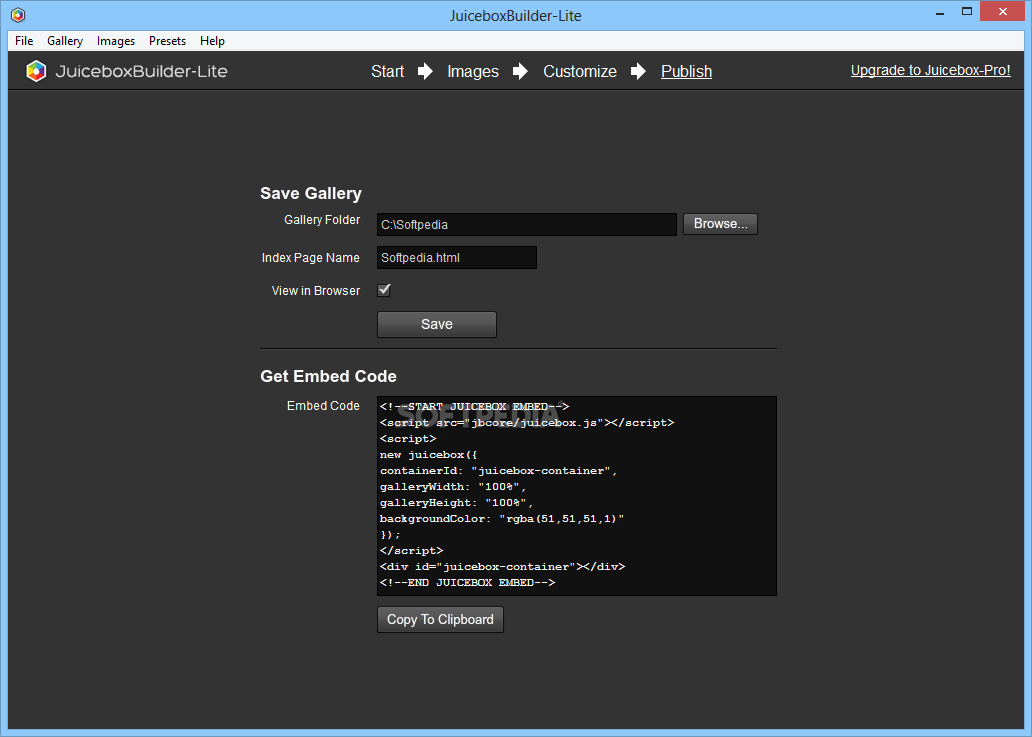Uncheck the View in Browser checkbox
Screen dimensions: 1032x737
tap(384, 290)
